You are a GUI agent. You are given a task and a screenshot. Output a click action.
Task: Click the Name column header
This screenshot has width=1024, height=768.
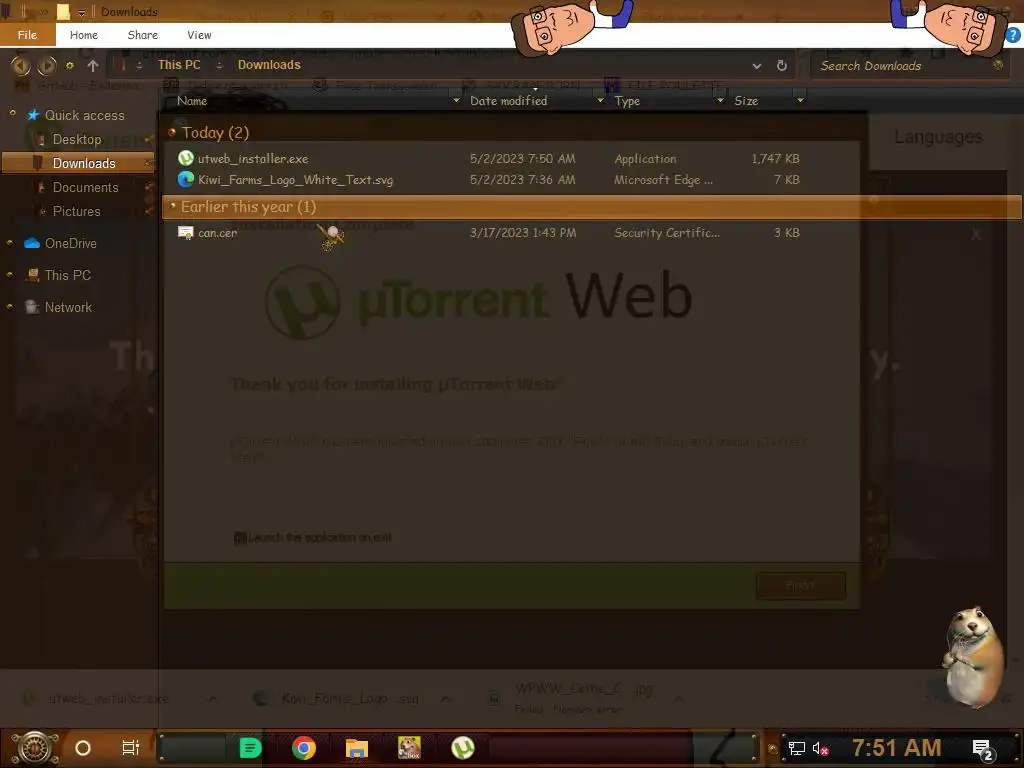point(192,101)
